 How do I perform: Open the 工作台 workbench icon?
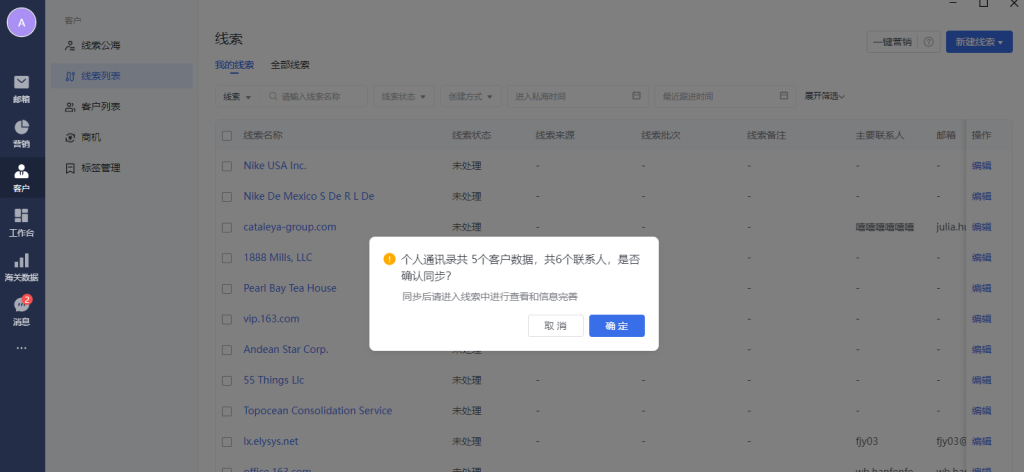tap(21, 222)
